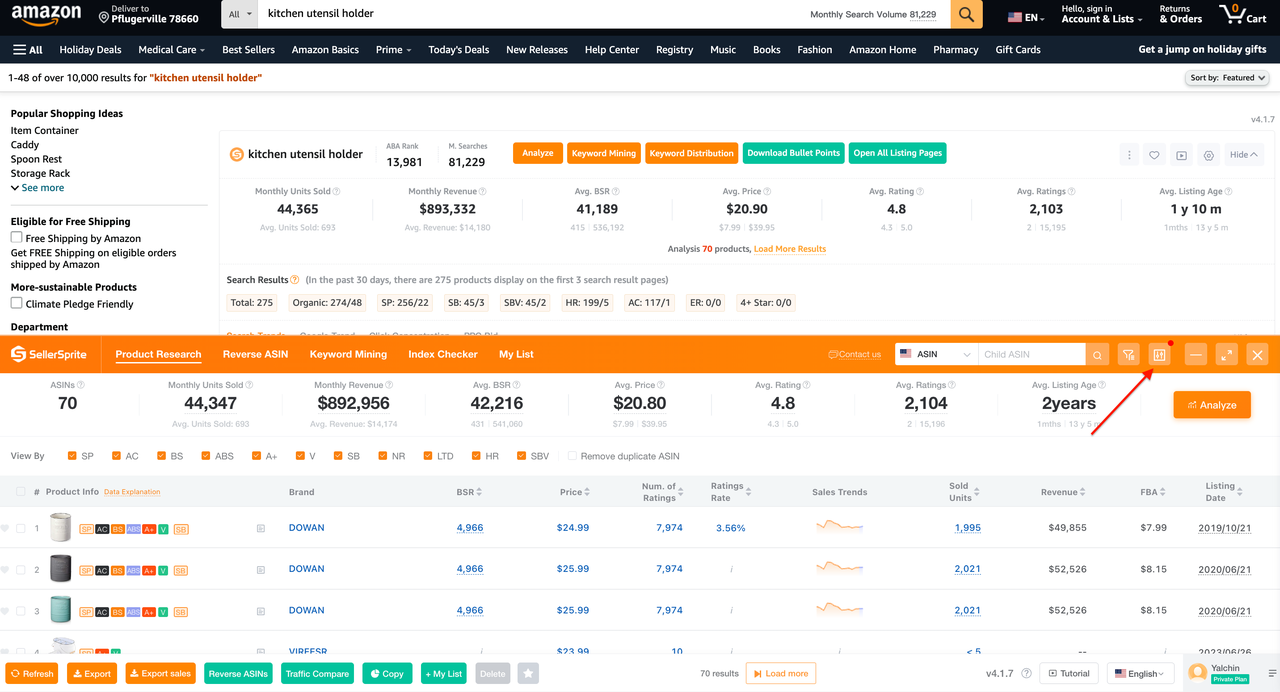The width and height of the screenshot is (1280, 692).
Task: Expand Account & Lists dropdown
Action: tap(1102, 15)
